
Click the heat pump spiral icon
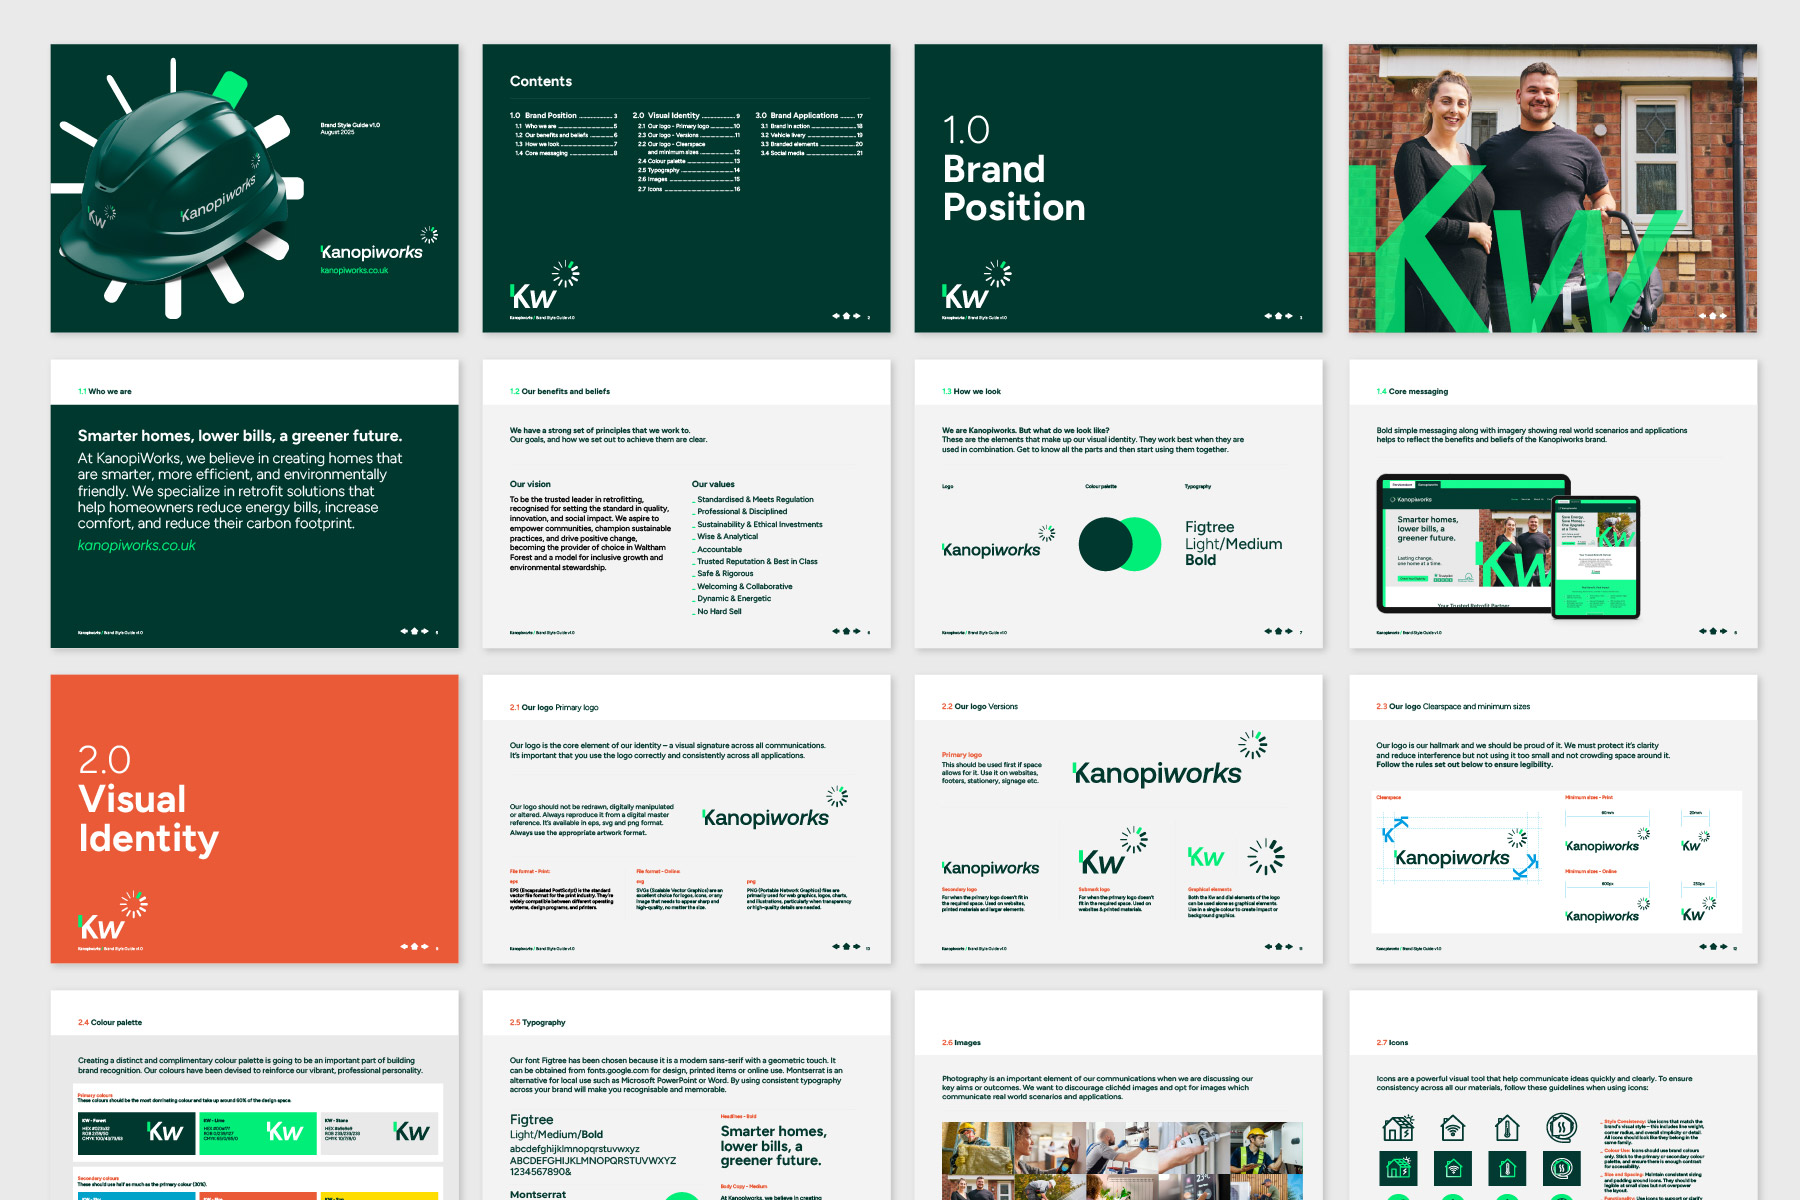tap(1561, 1130)
